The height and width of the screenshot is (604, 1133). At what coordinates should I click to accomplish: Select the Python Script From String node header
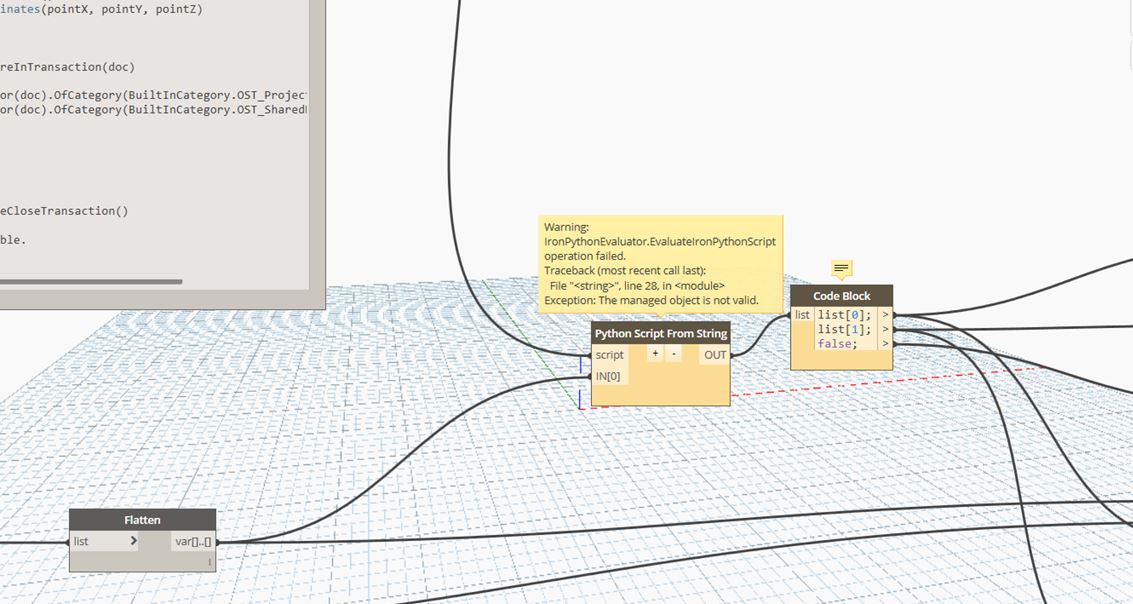(x=660, y=333)
